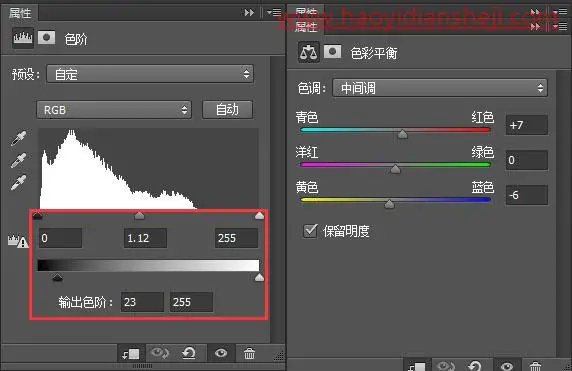572x371 pixels.
Task: Open the 预设 preset dropdown
Action: [150, 74]
